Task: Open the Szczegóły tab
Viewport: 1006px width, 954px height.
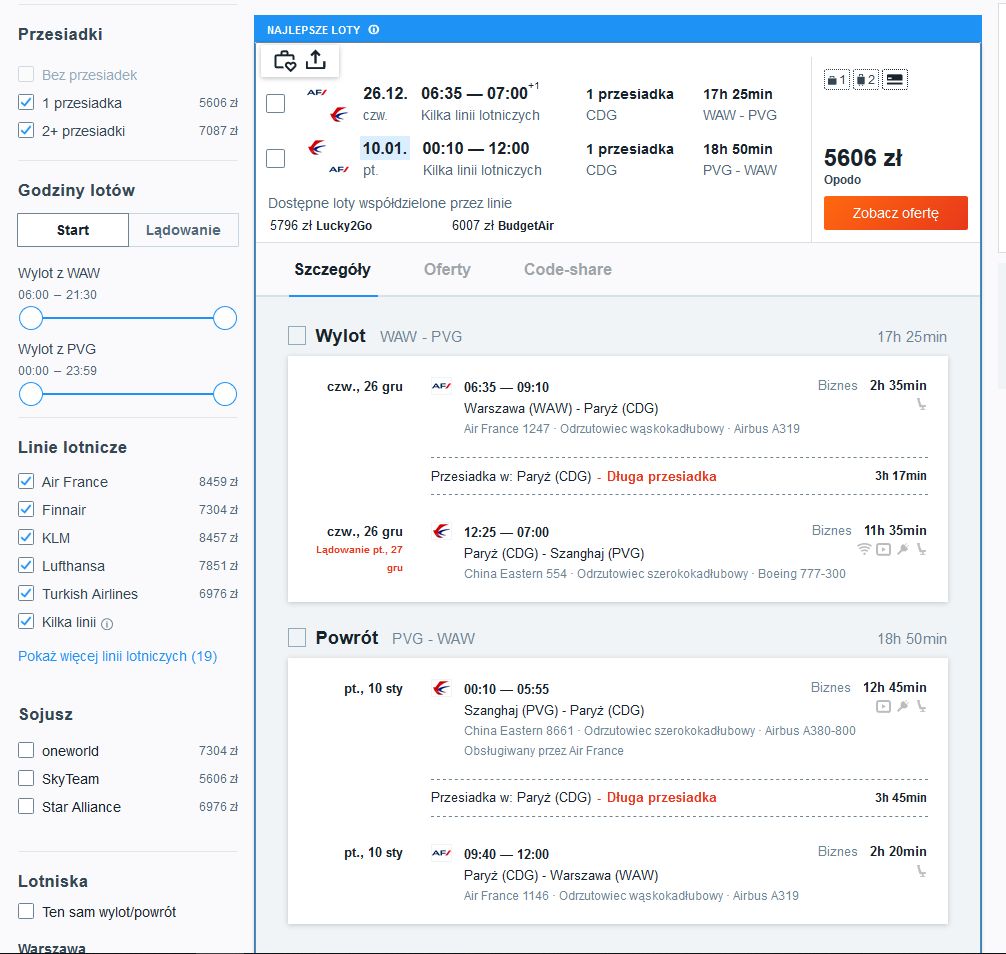Action: tap(332, 269)
